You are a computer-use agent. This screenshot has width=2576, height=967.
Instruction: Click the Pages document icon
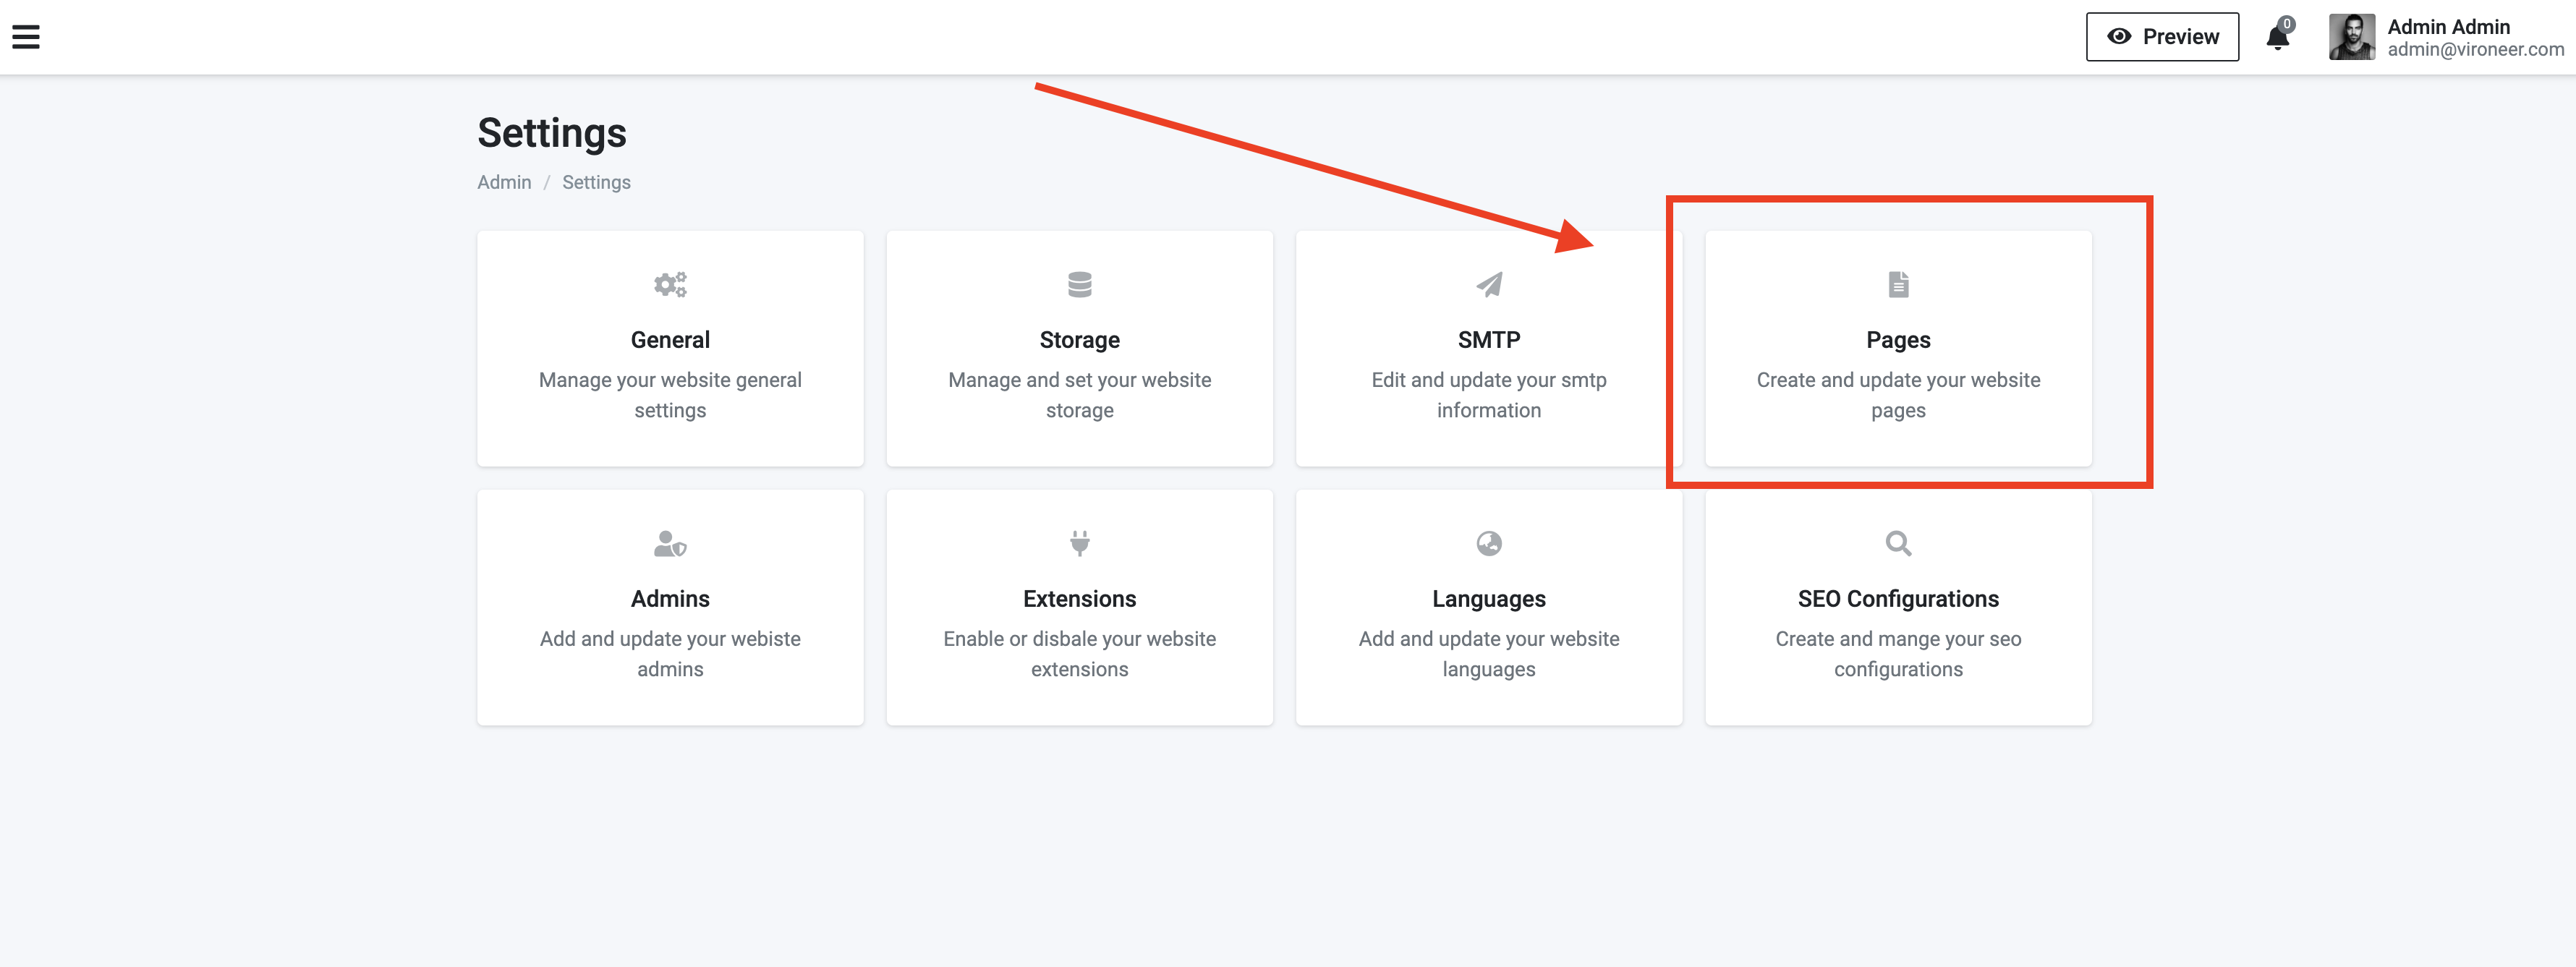pyautogui.click(x=1897, y=285)
